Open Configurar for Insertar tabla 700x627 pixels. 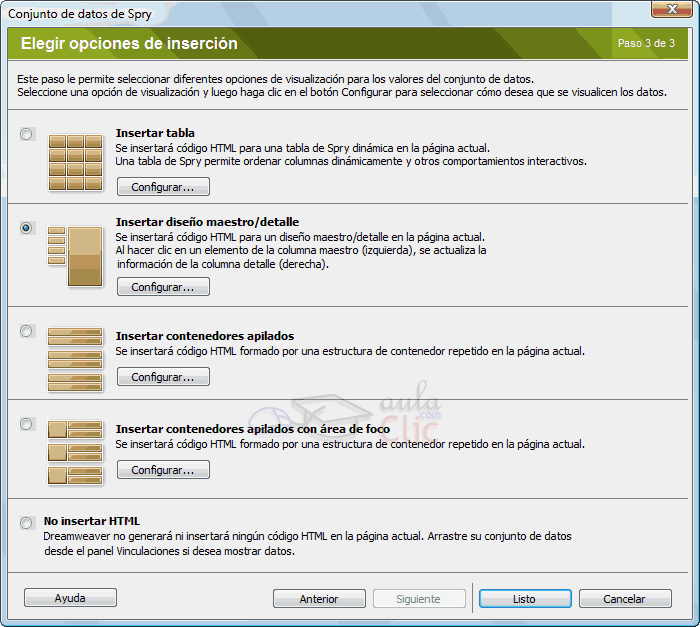163,187
